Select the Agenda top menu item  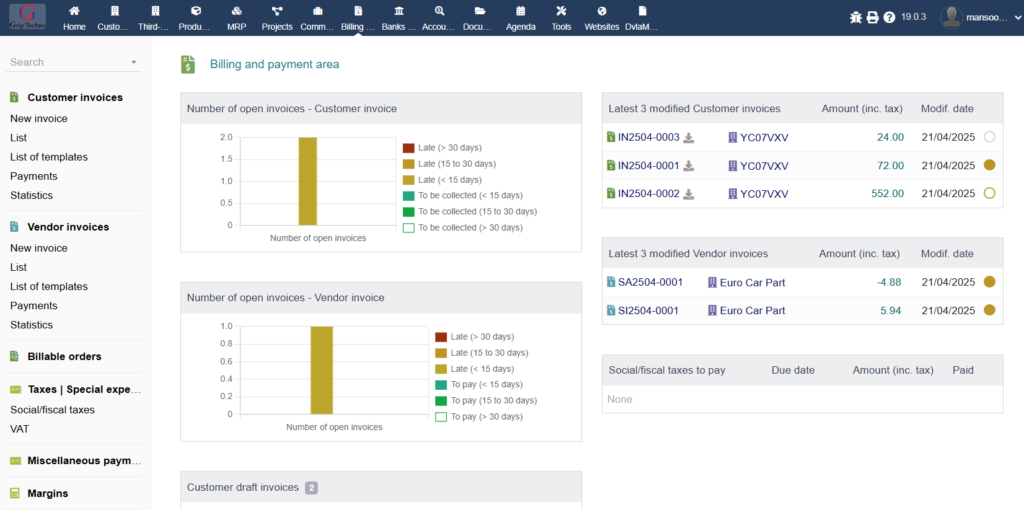click(520, 17)
